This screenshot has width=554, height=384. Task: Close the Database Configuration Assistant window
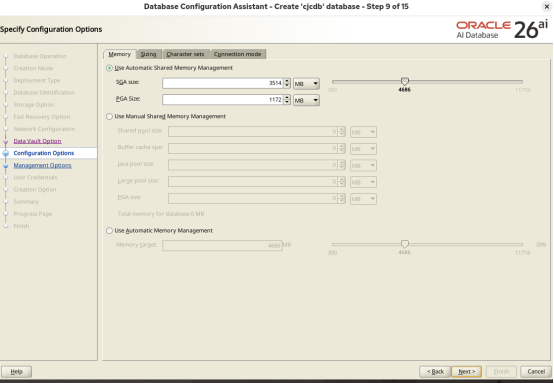(x=547, y=7)
